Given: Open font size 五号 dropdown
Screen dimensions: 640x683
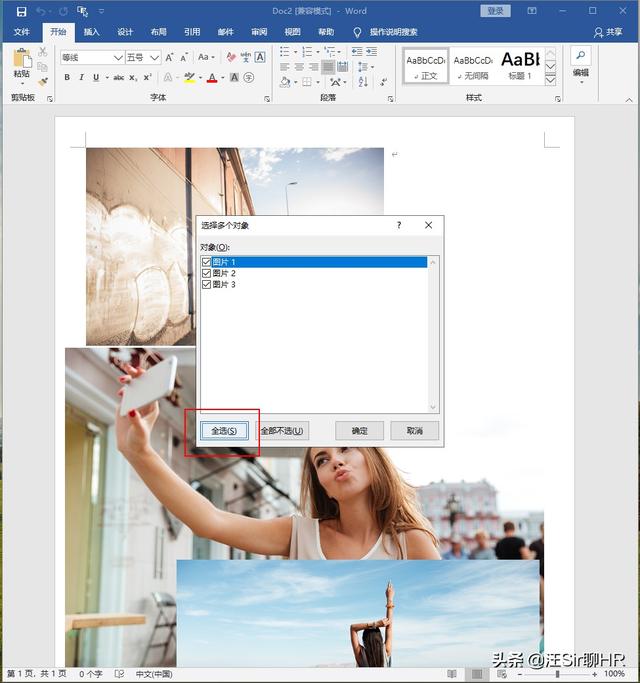Looking at the screenshot, I should point(154,57).
